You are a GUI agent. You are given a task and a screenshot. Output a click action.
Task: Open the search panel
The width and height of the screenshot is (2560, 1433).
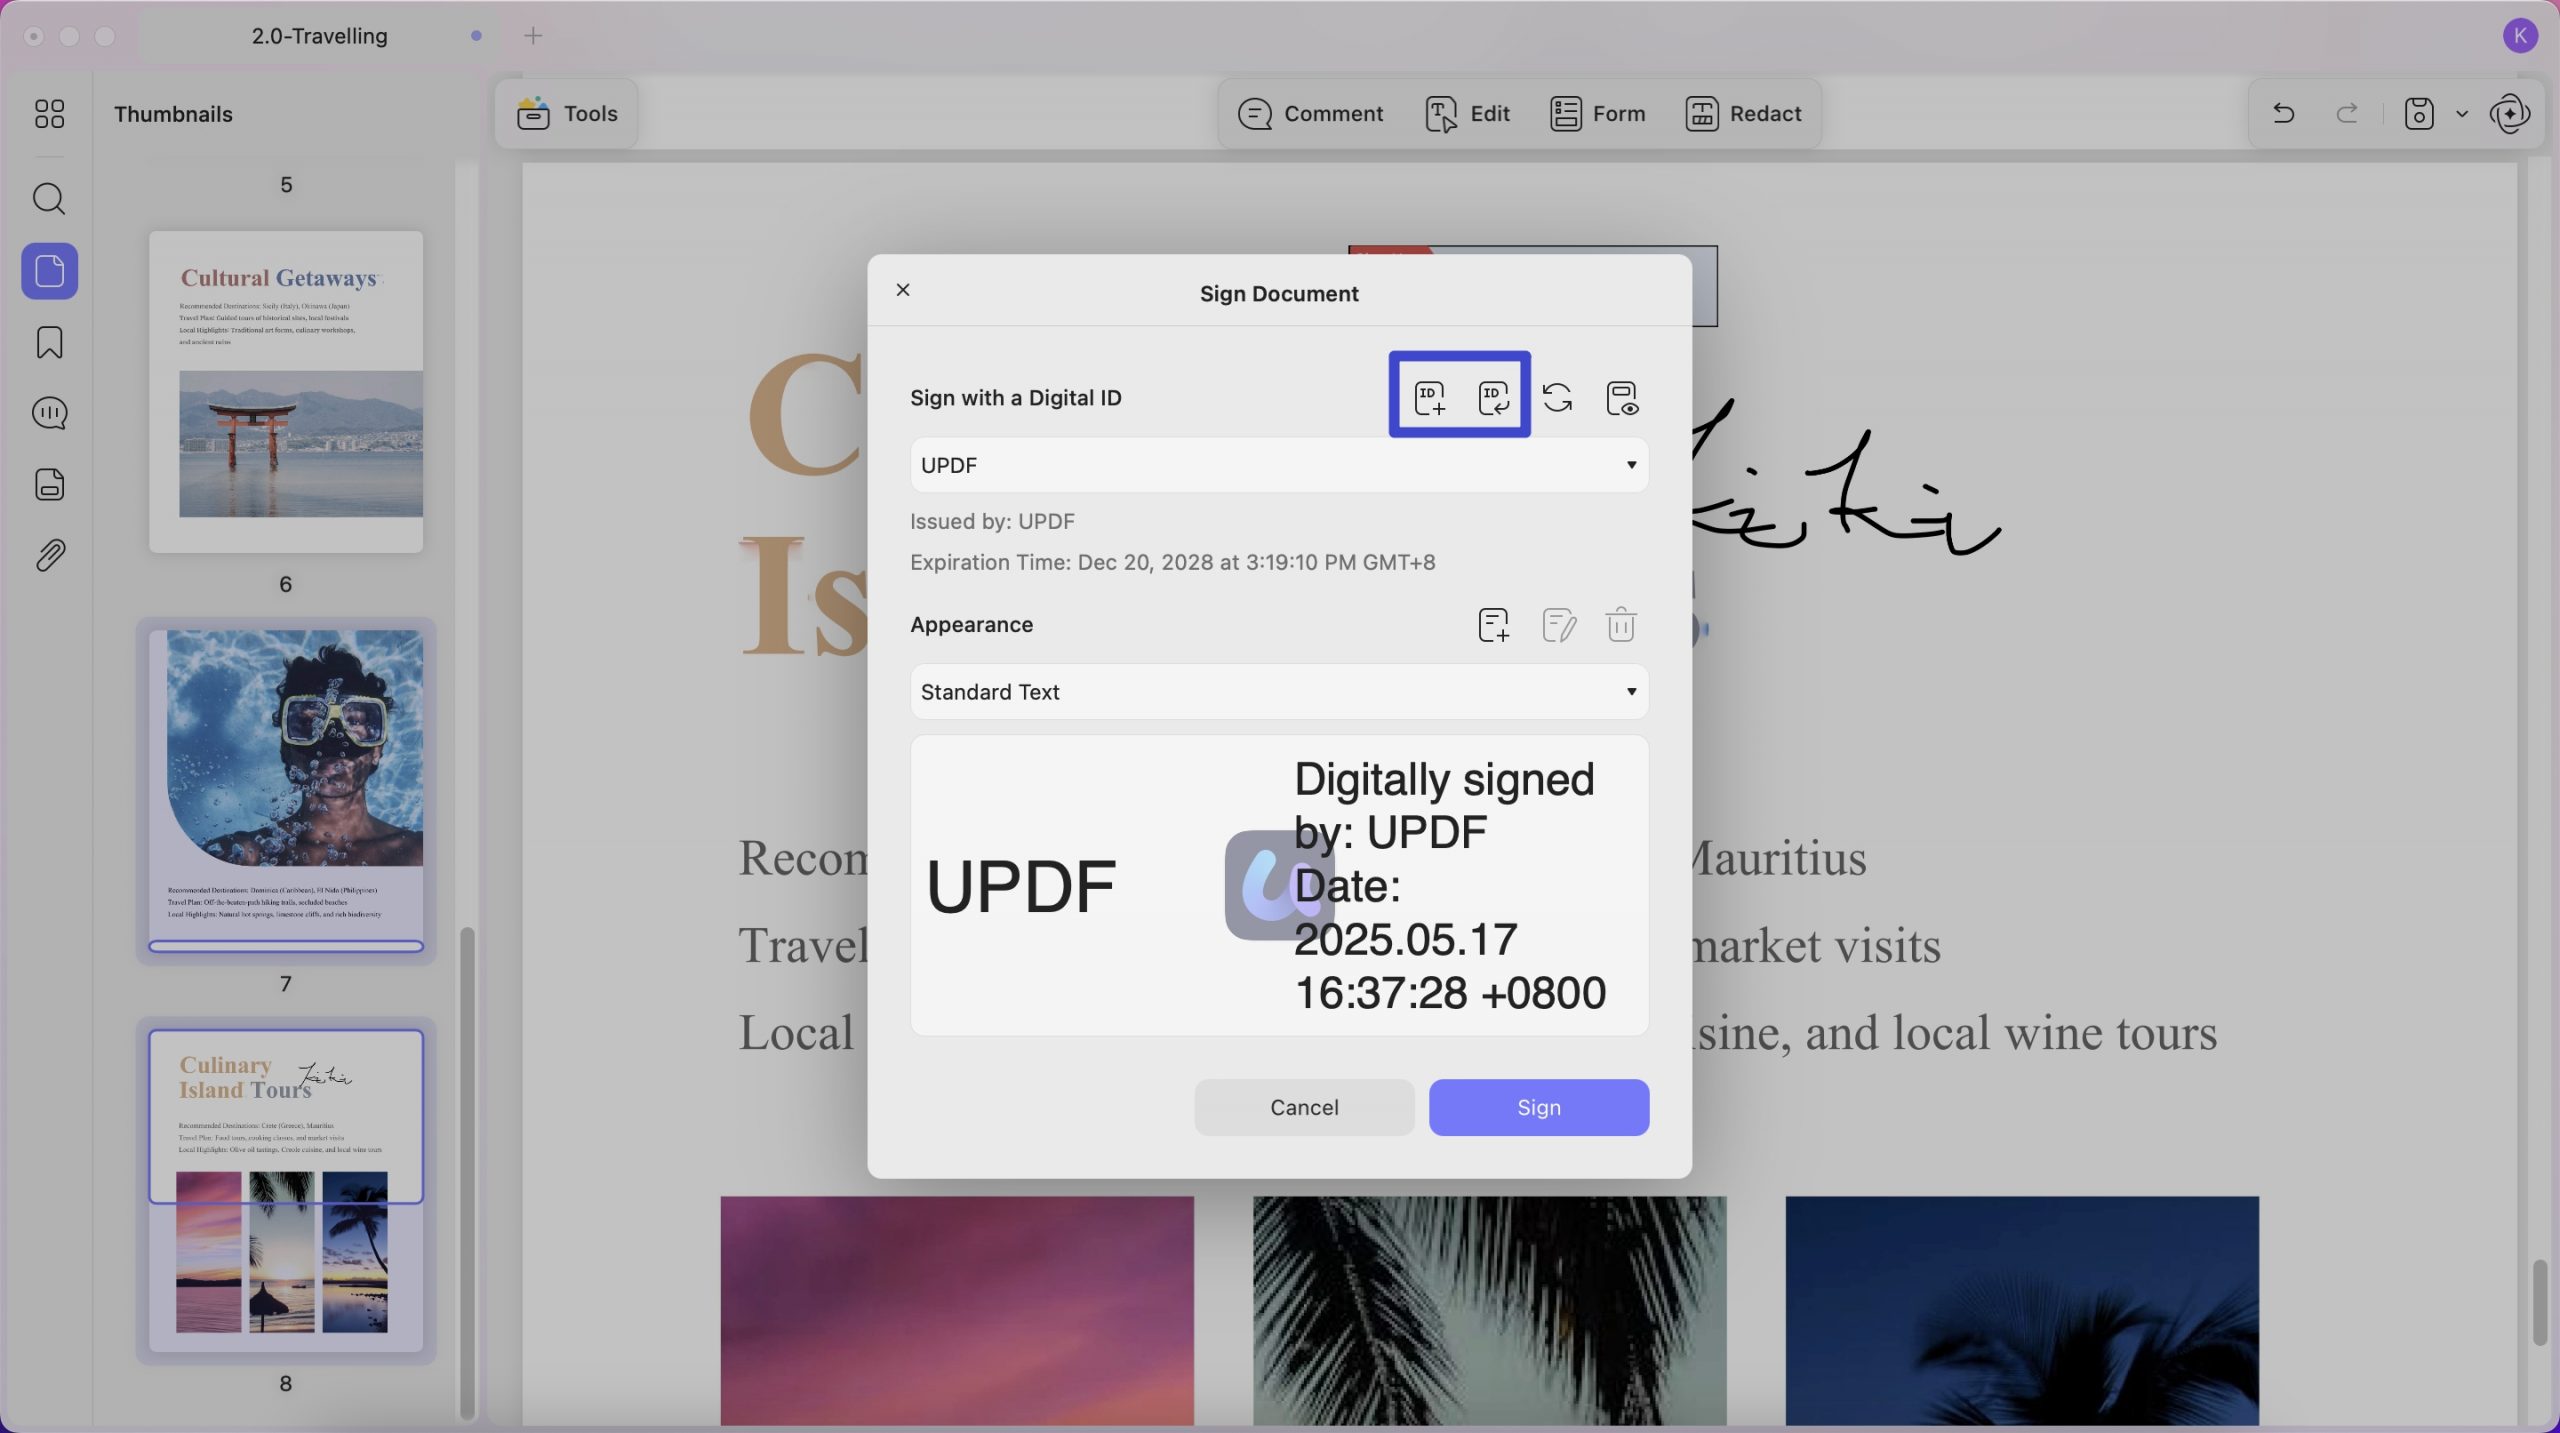tap(49, 199)
